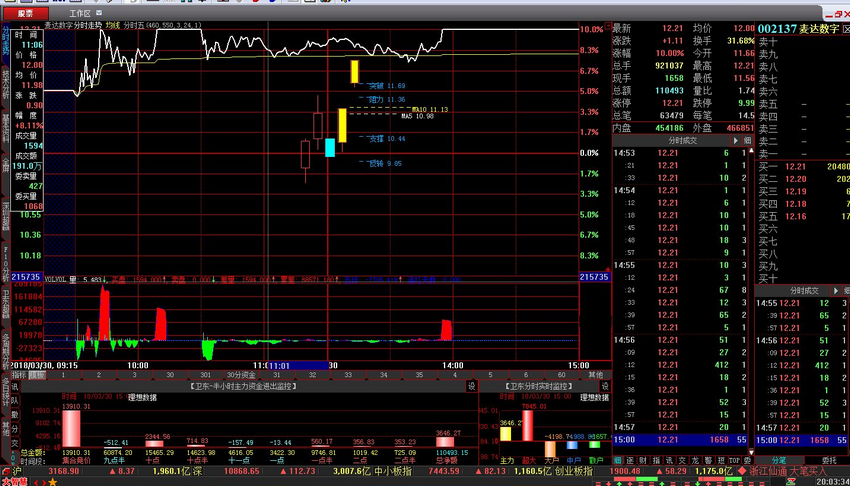Click the 讯 news tab under trade list
Screen dimensions: 850x486
pyautogui.click(x=669, y=460)
